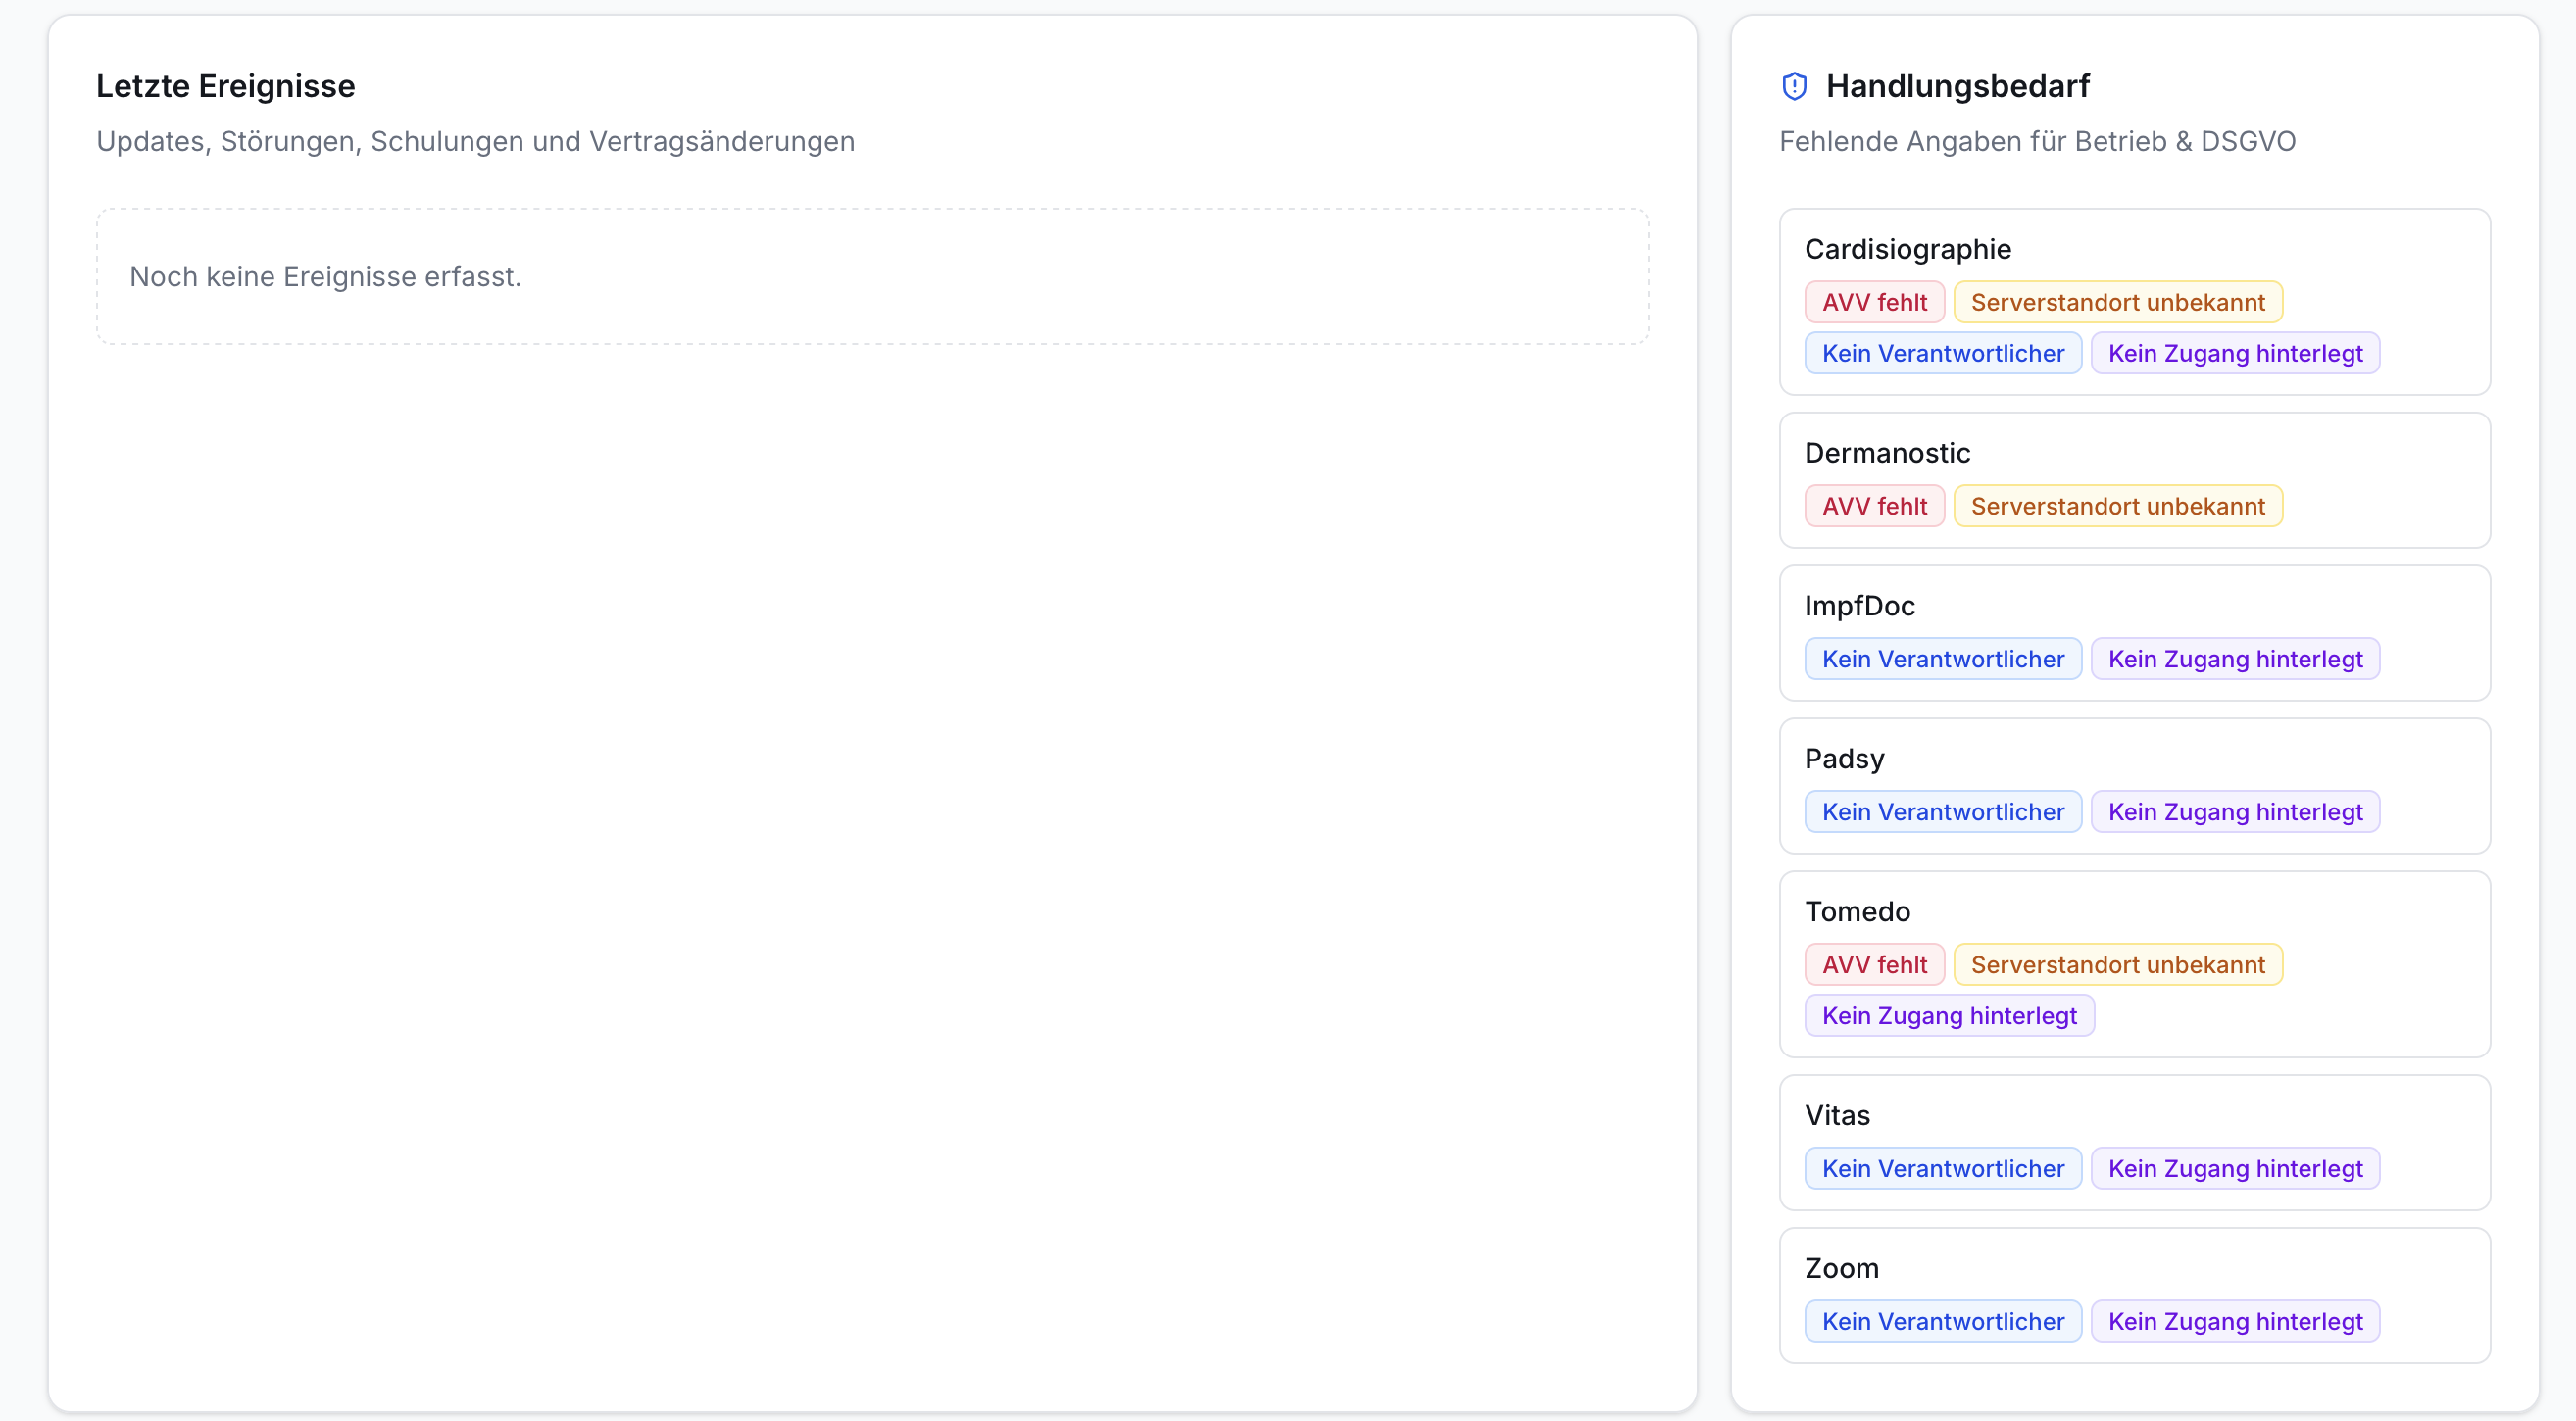Click Serverstandort unbekannt tag under Dermanostic

coord(2117,506)
